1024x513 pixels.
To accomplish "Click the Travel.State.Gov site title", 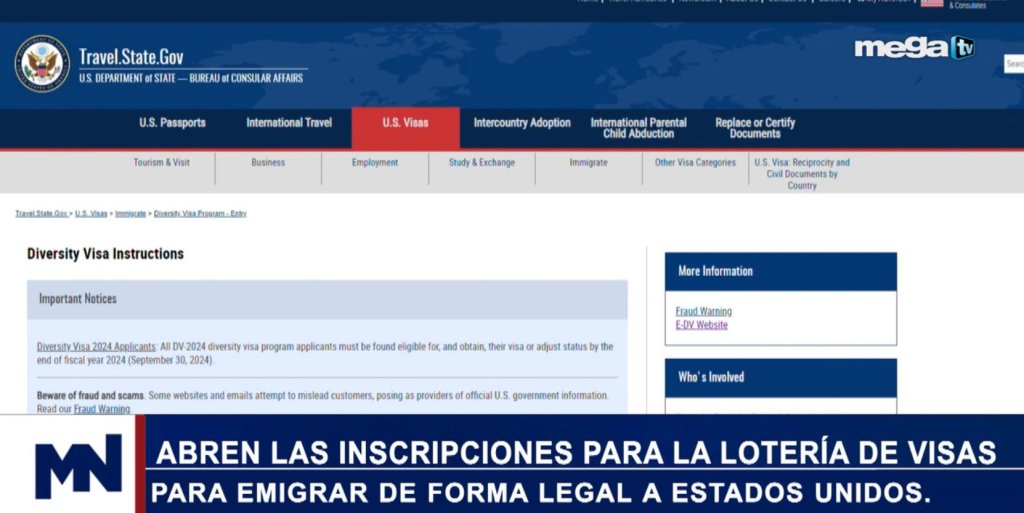I will pyautogui.click(x=131, y=57).
